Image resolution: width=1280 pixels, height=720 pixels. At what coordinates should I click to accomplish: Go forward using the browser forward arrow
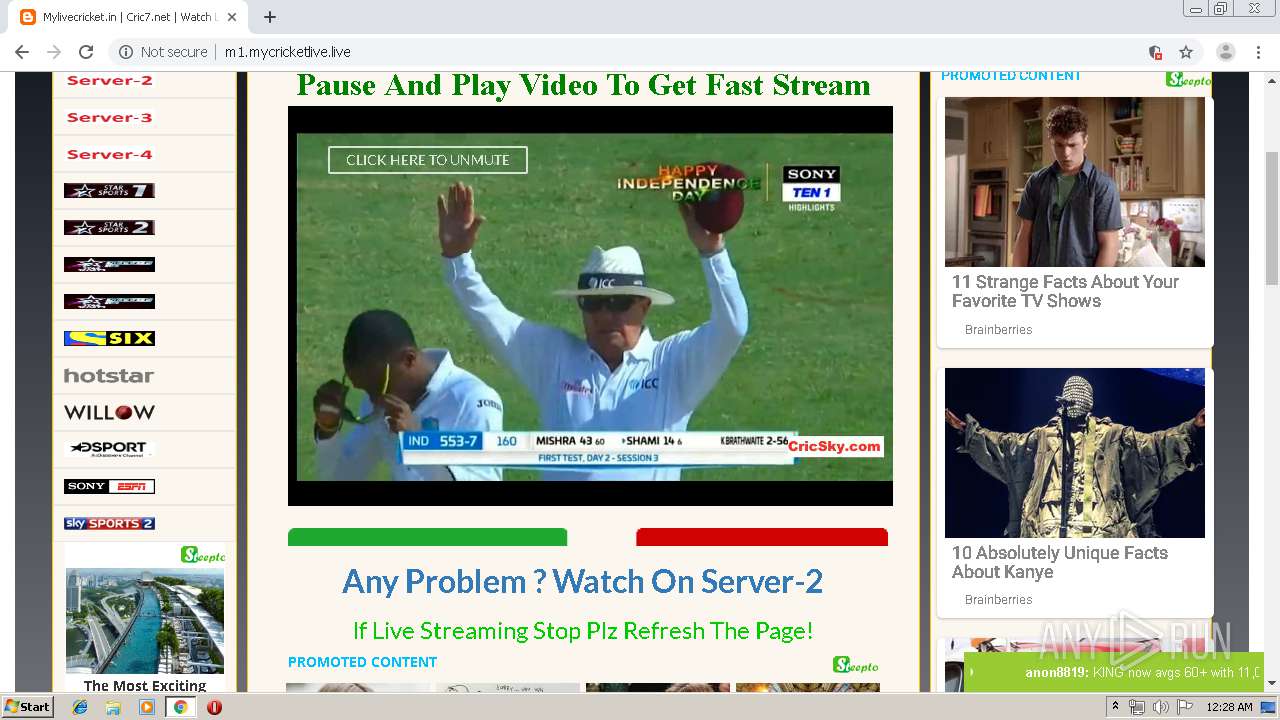coord(54,52)
